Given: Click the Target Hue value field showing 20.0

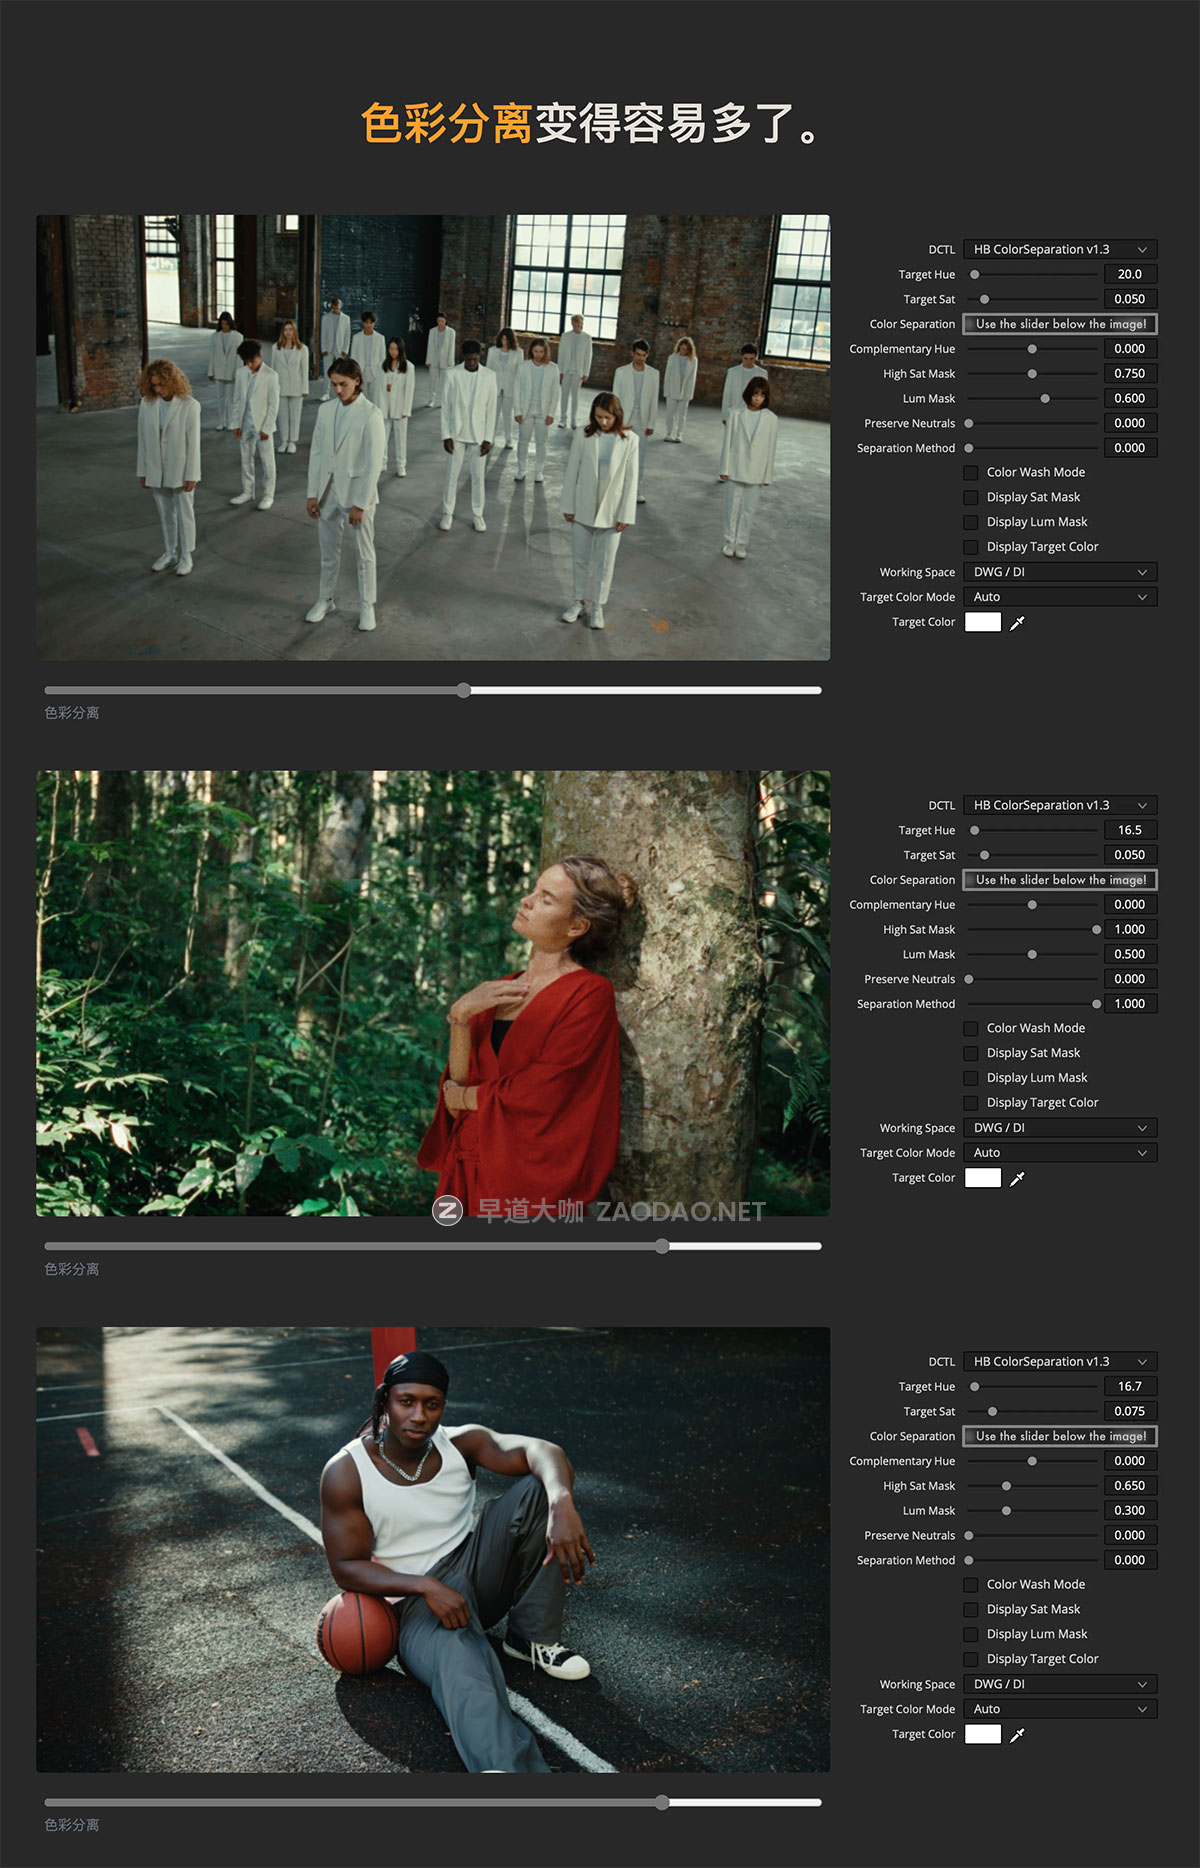Looking at the screenshot, I should [1130, 274].
